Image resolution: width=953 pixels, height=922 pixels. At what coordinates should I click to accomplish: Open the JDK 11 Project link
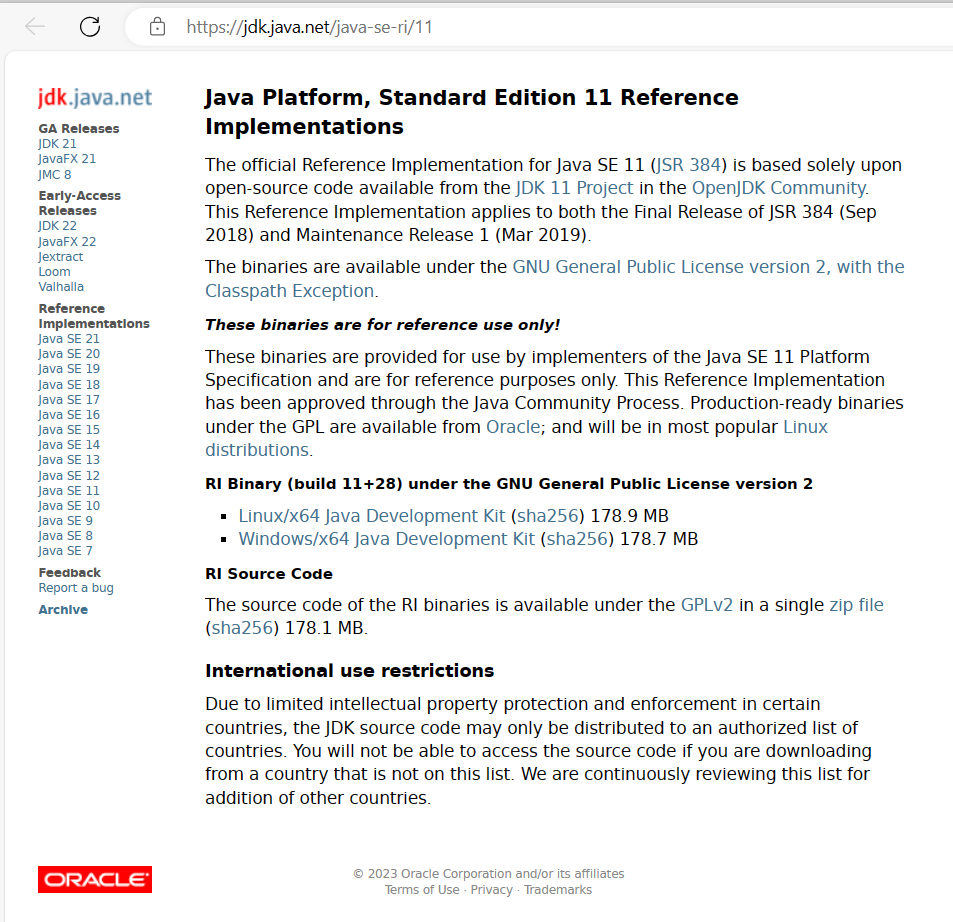(574, 188)
